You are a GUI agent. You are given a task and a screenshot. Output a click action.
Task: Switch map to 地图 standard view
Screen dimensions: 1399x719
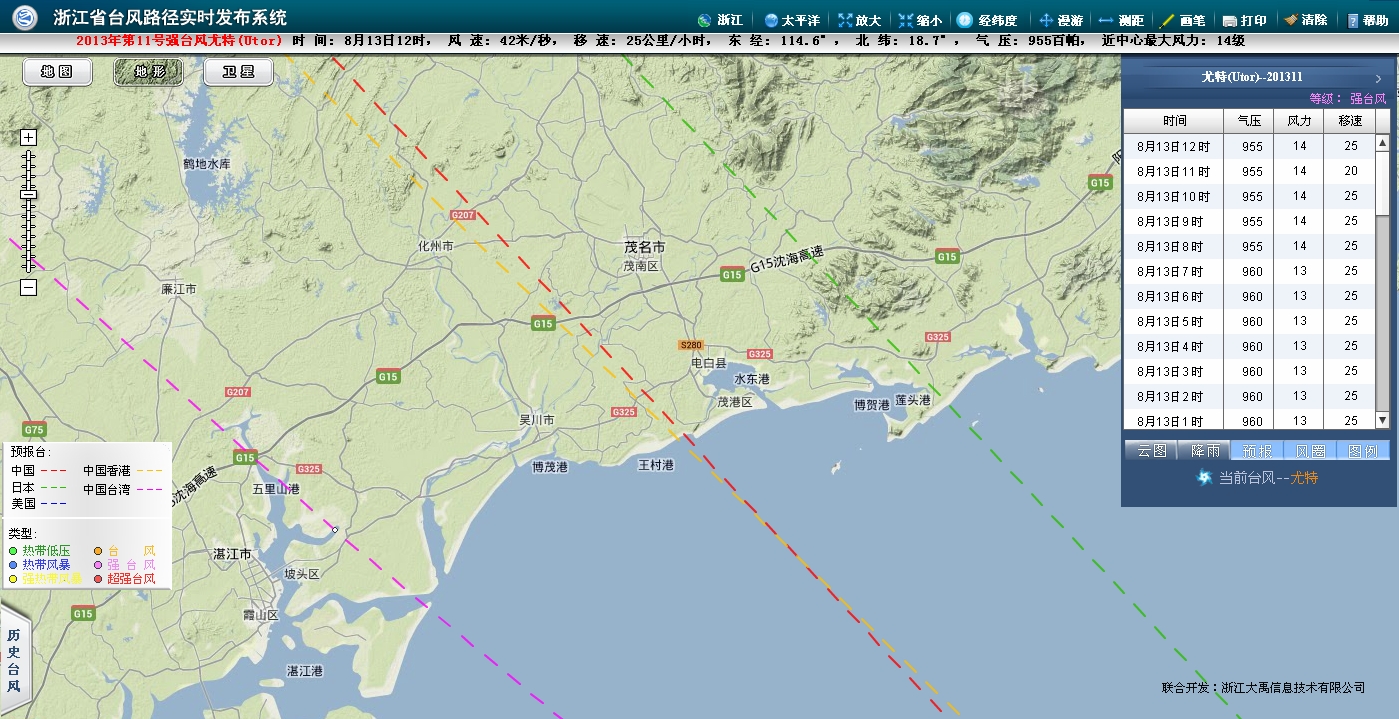click(57, 72)
